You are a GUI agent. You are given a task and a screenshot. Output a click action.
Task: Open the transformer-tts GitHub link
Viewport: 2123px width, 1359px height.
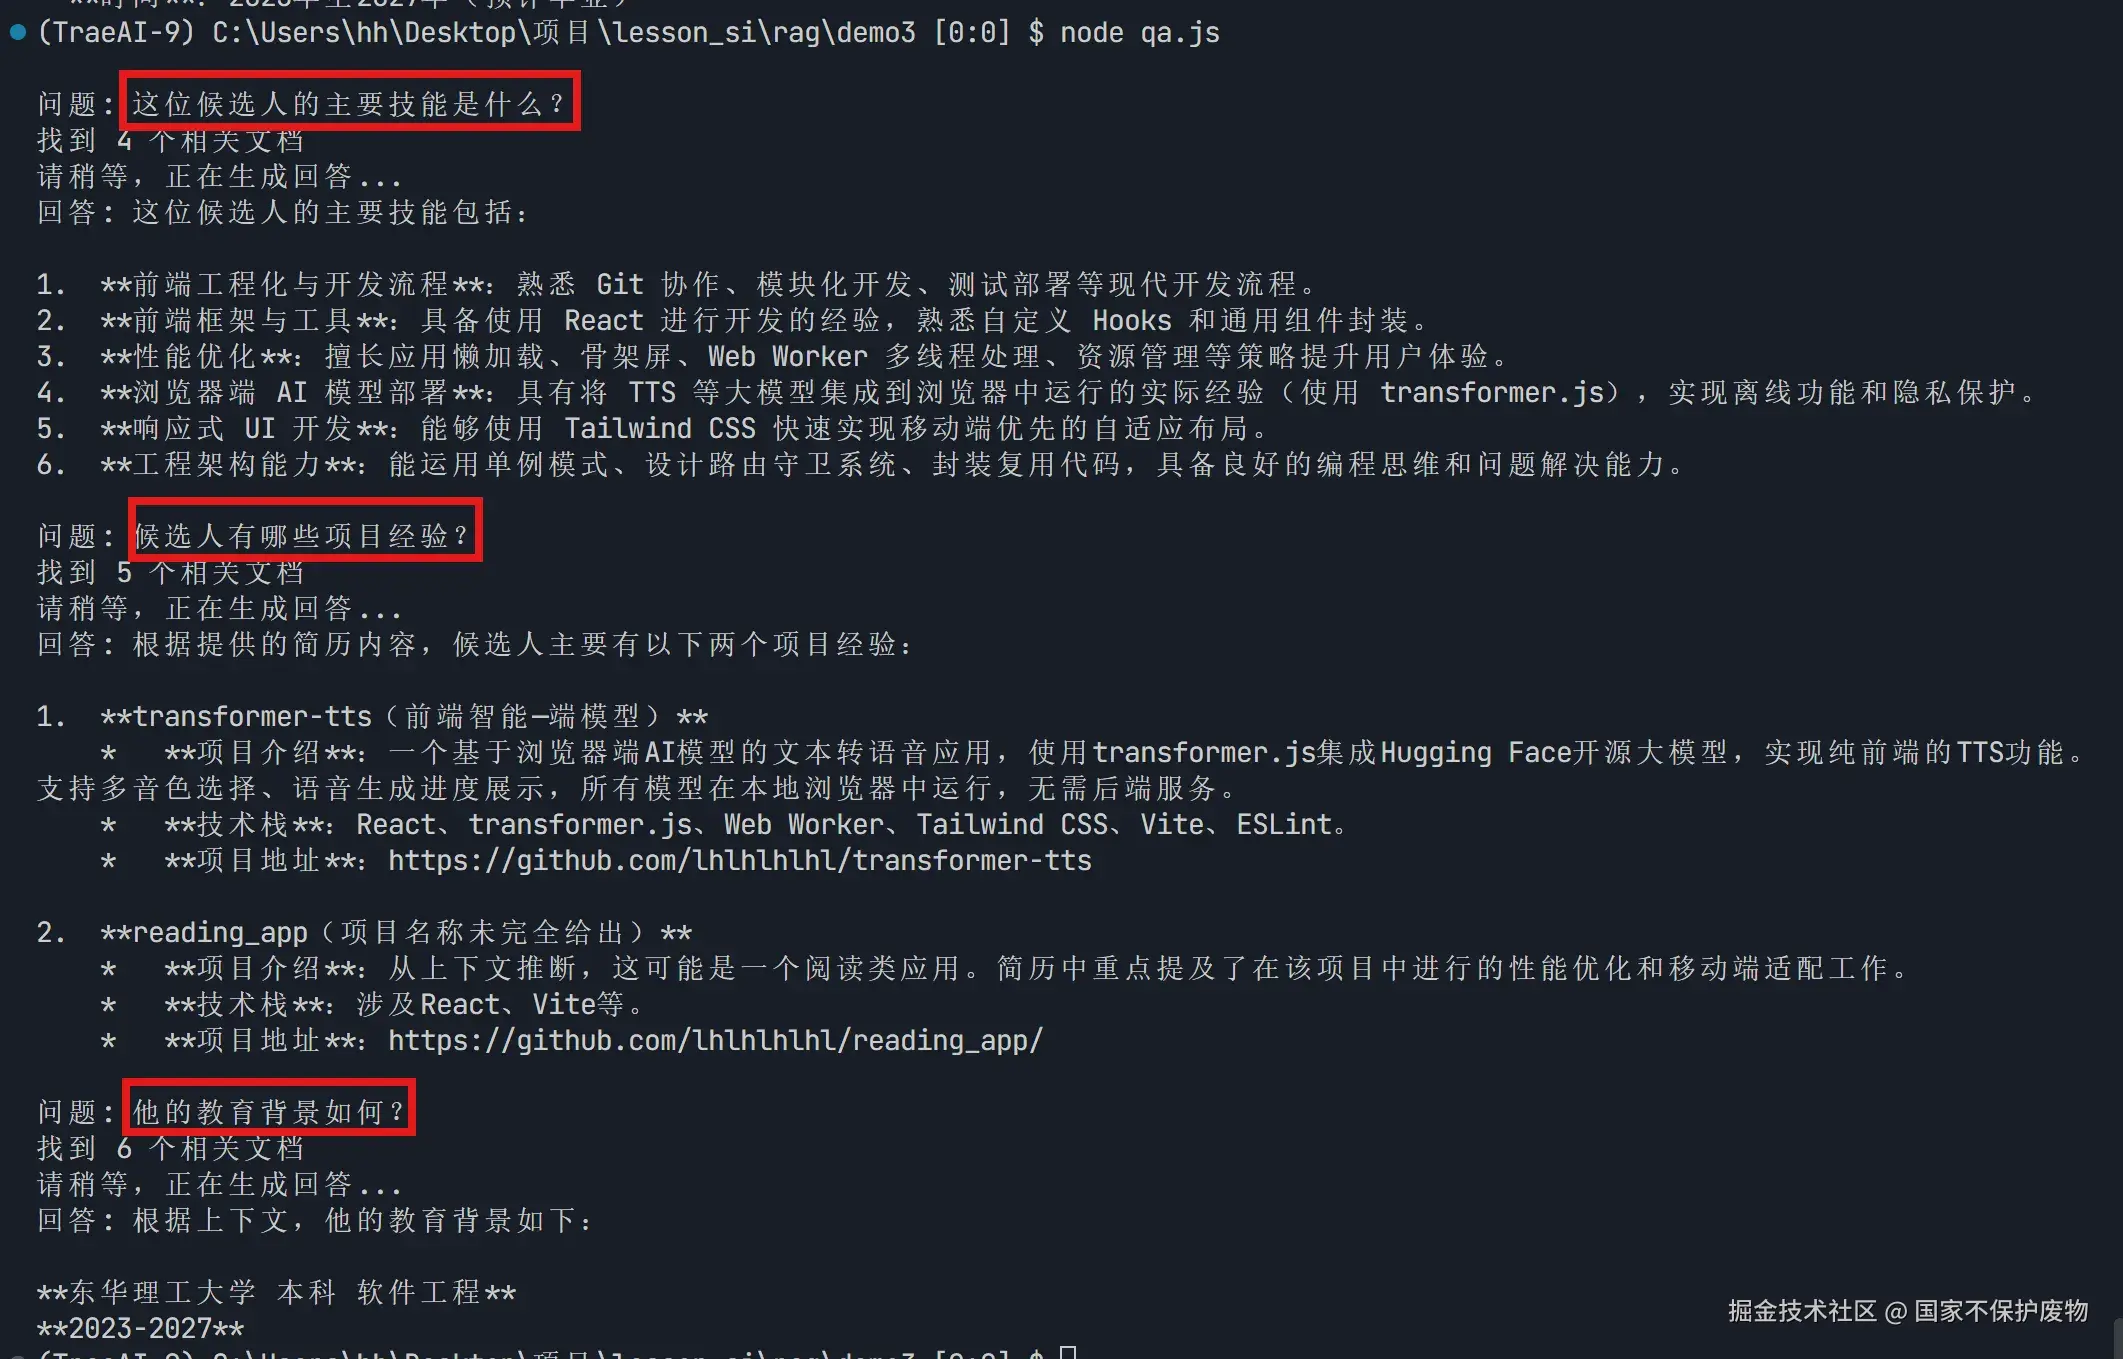(740, 860)
